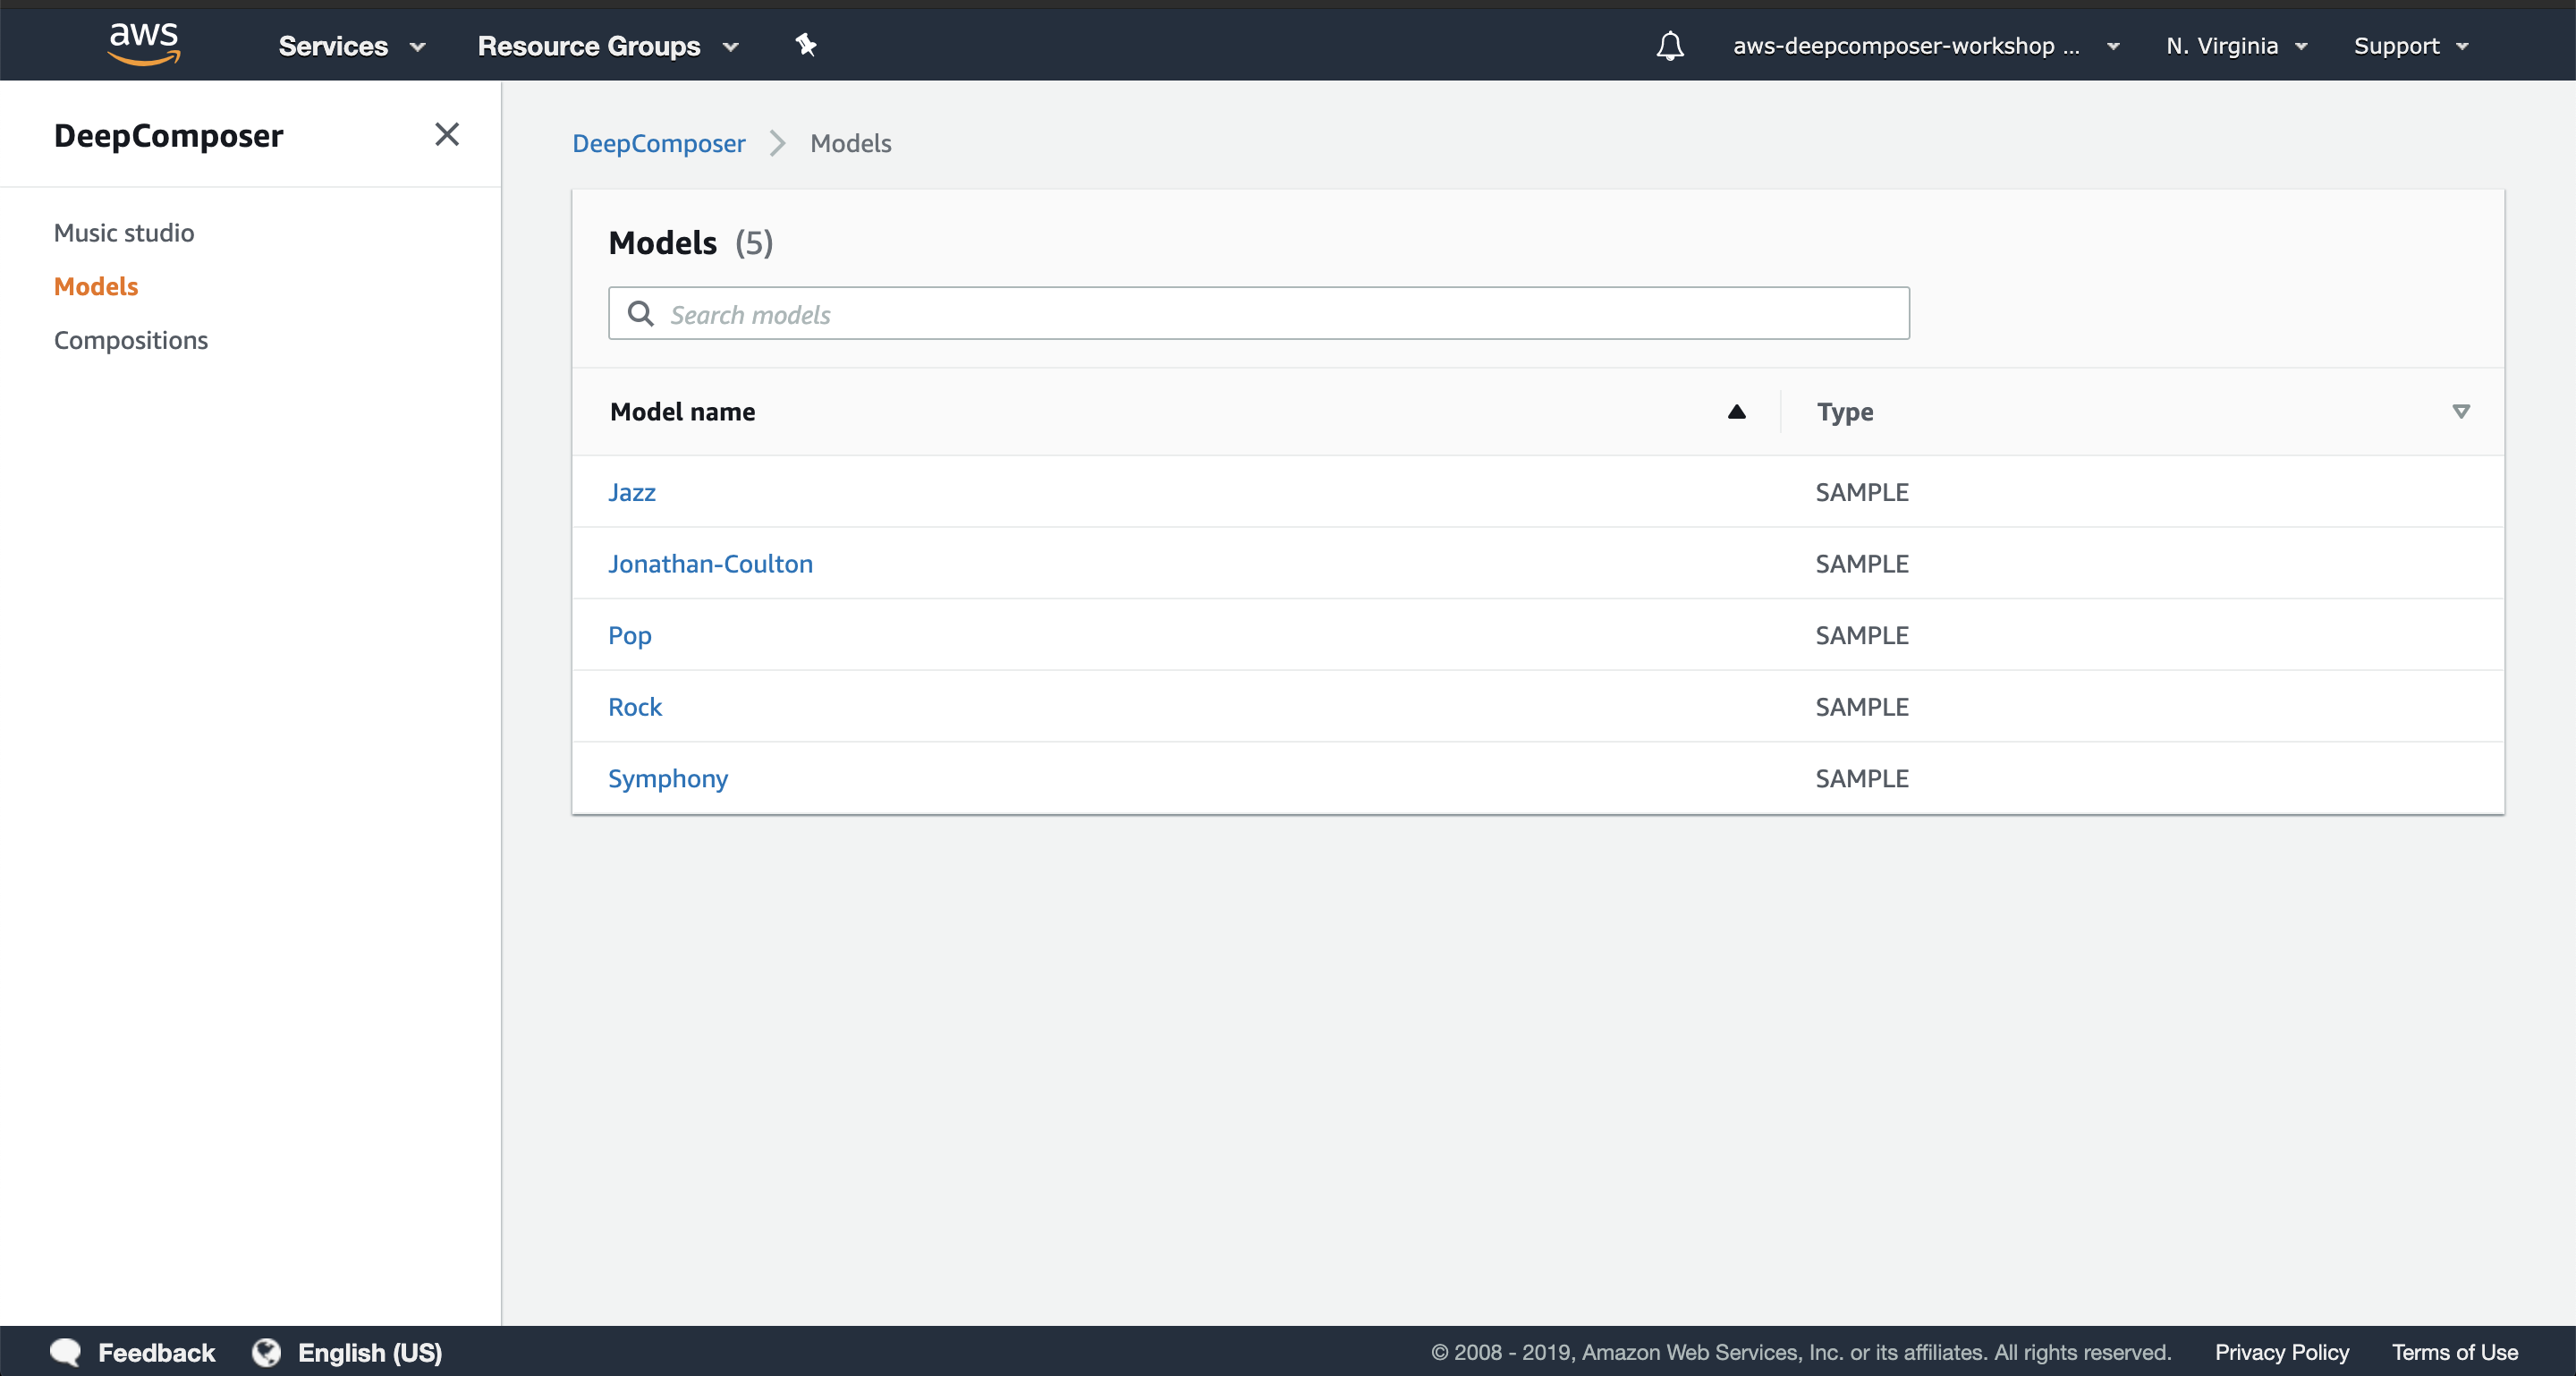
Task: Select Models in the sidebar
Action: click(x=96, y=287)
